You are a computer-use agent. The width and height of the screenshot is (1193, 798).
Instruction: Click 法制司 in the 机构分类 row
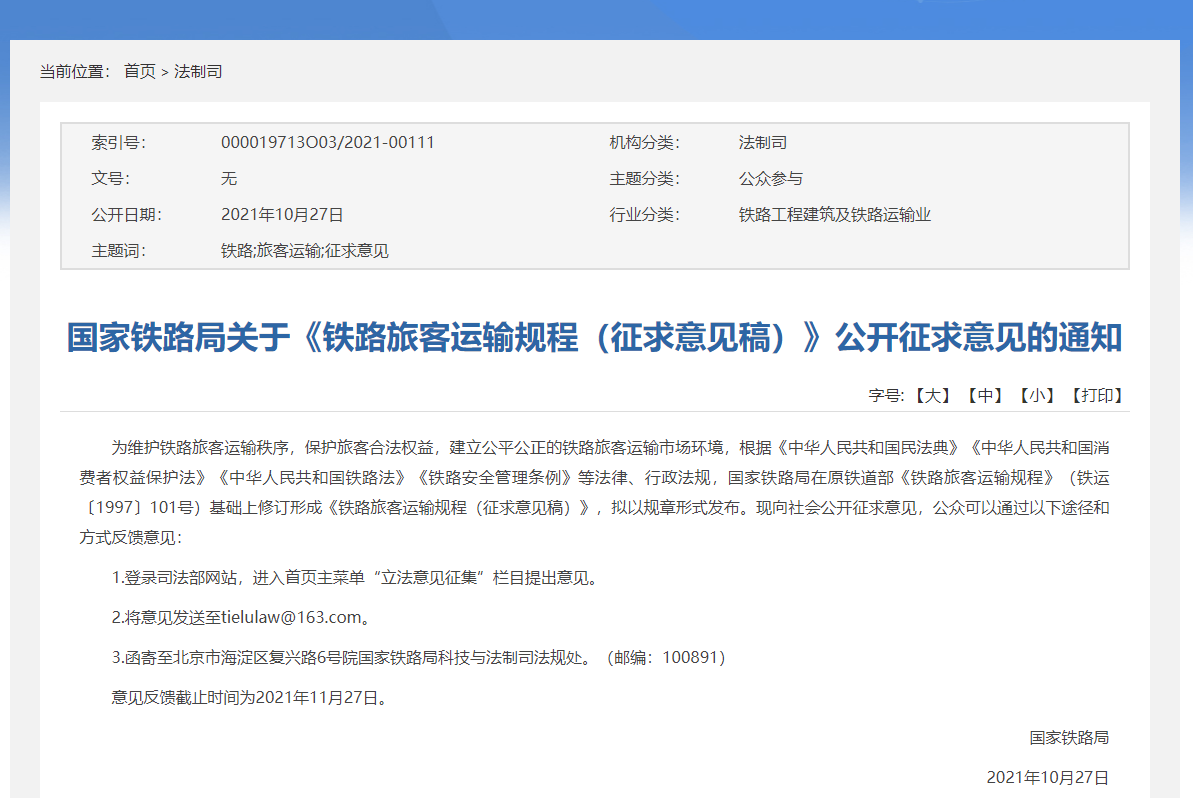click(x=762, y=143)
